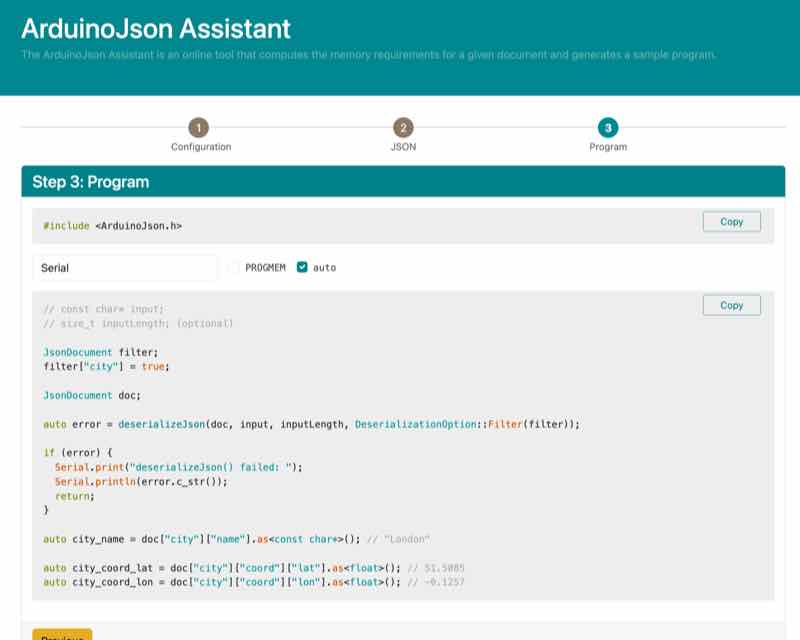Click inside the Serial output input field
The image size is (800, 640).
[125, 266]
